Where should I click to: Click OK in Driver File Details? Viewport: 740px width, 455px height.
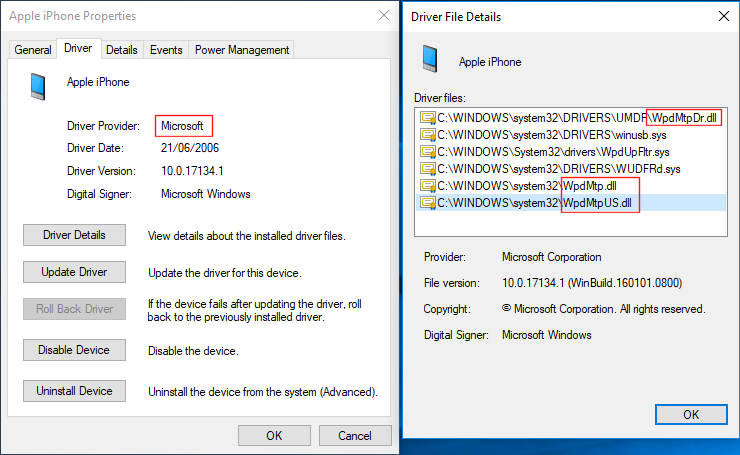(691, 414)
